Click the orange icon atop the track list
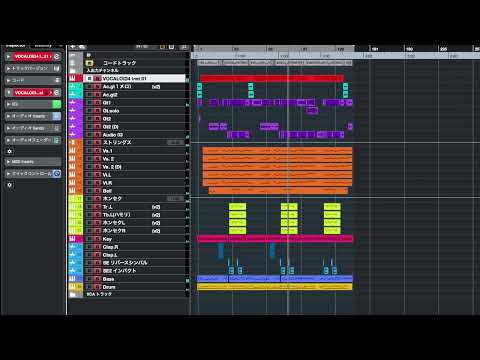Image resolution: width=480 pixels, height=360 pixels. click(162, 47)
